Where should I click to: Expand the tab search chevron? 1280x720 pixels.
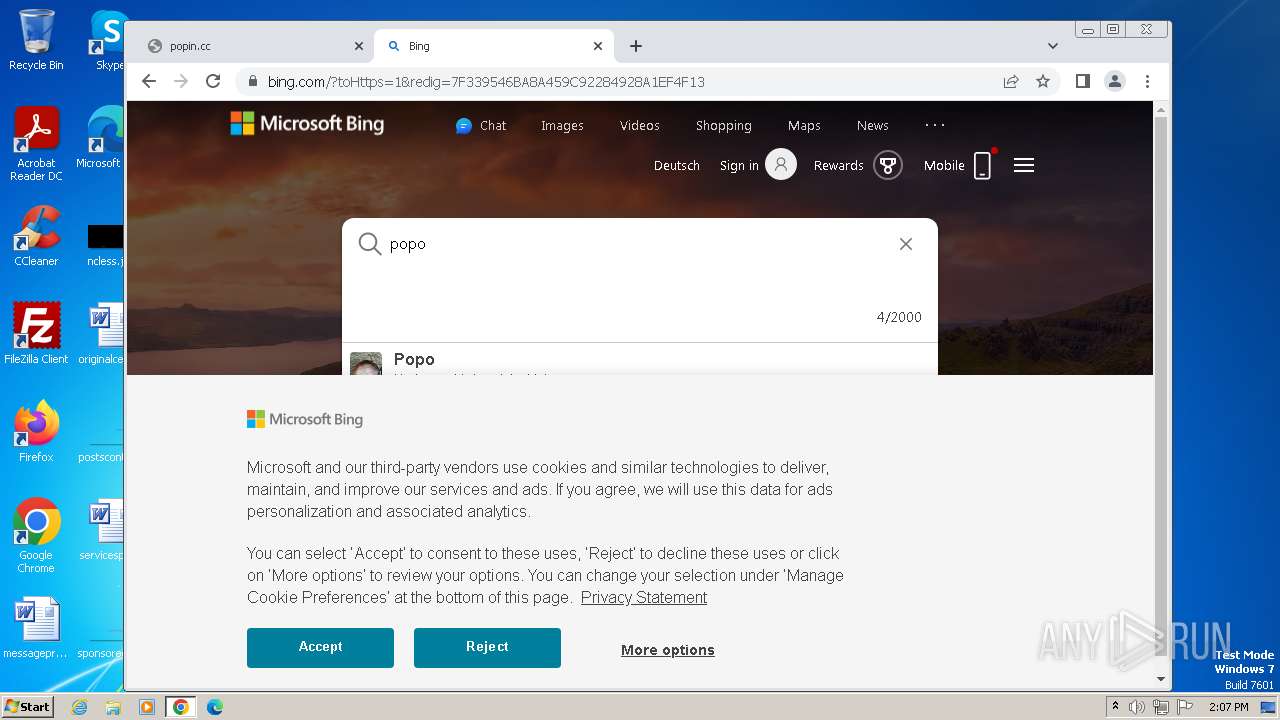pos(1053,46)
